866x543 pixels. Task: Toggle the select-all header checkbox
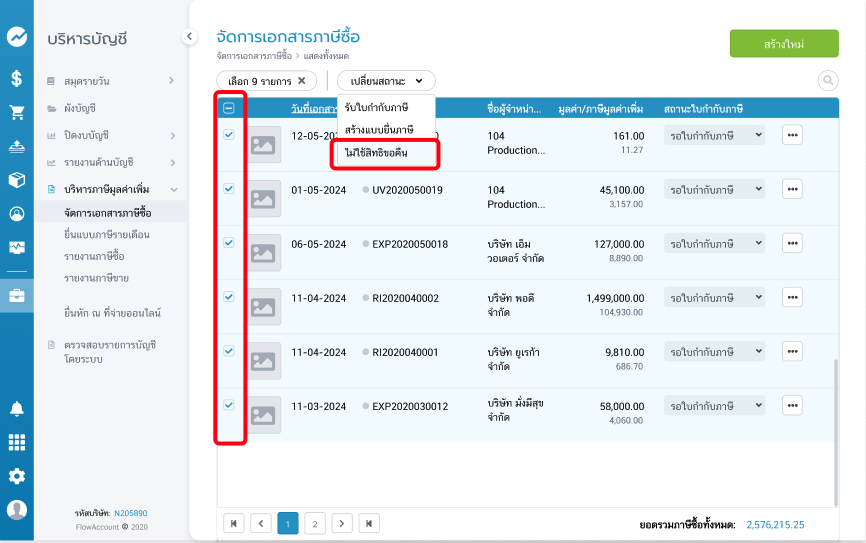tap(228, 108)
